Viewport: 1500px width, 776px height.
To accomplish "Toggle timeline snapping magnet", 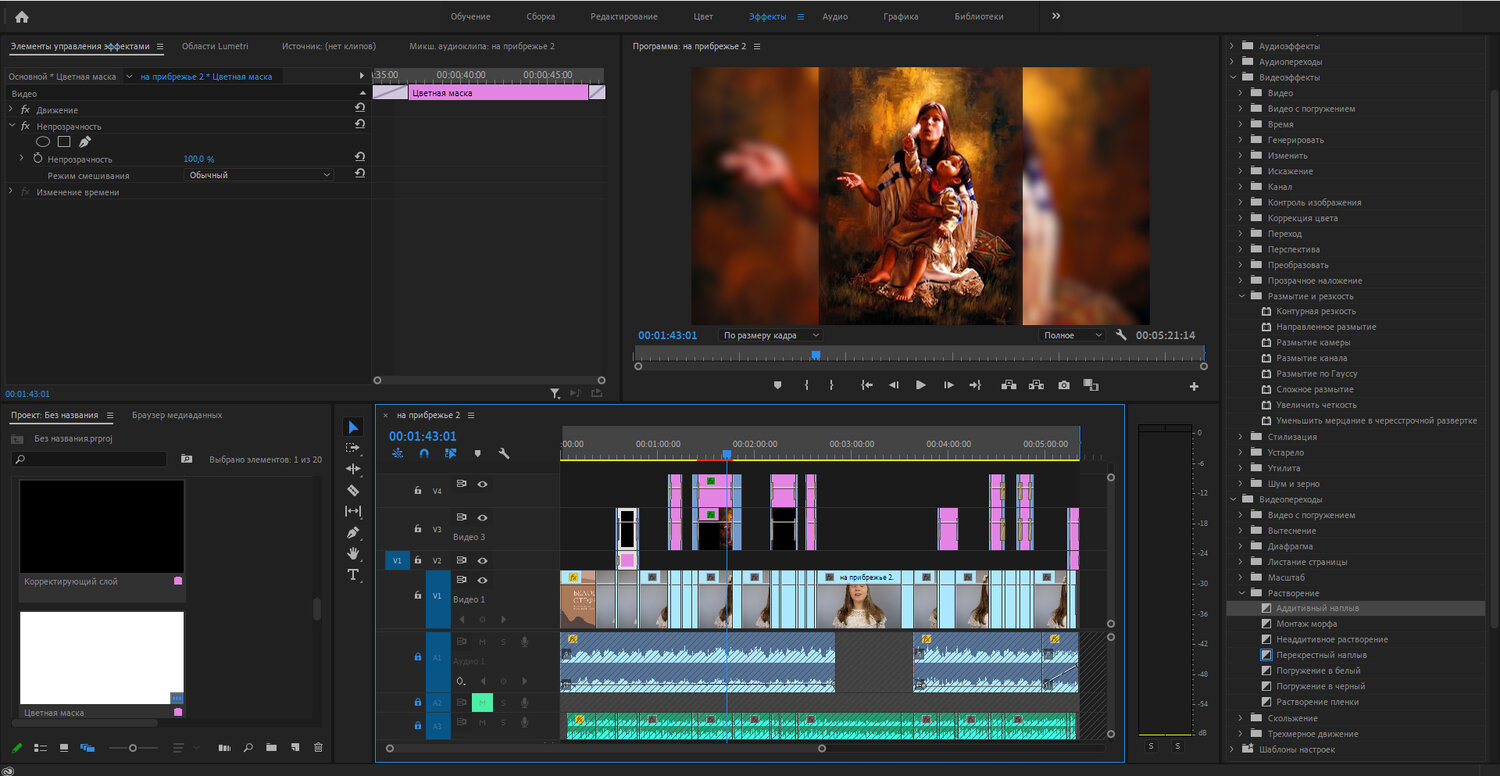I will coord(424,453).
